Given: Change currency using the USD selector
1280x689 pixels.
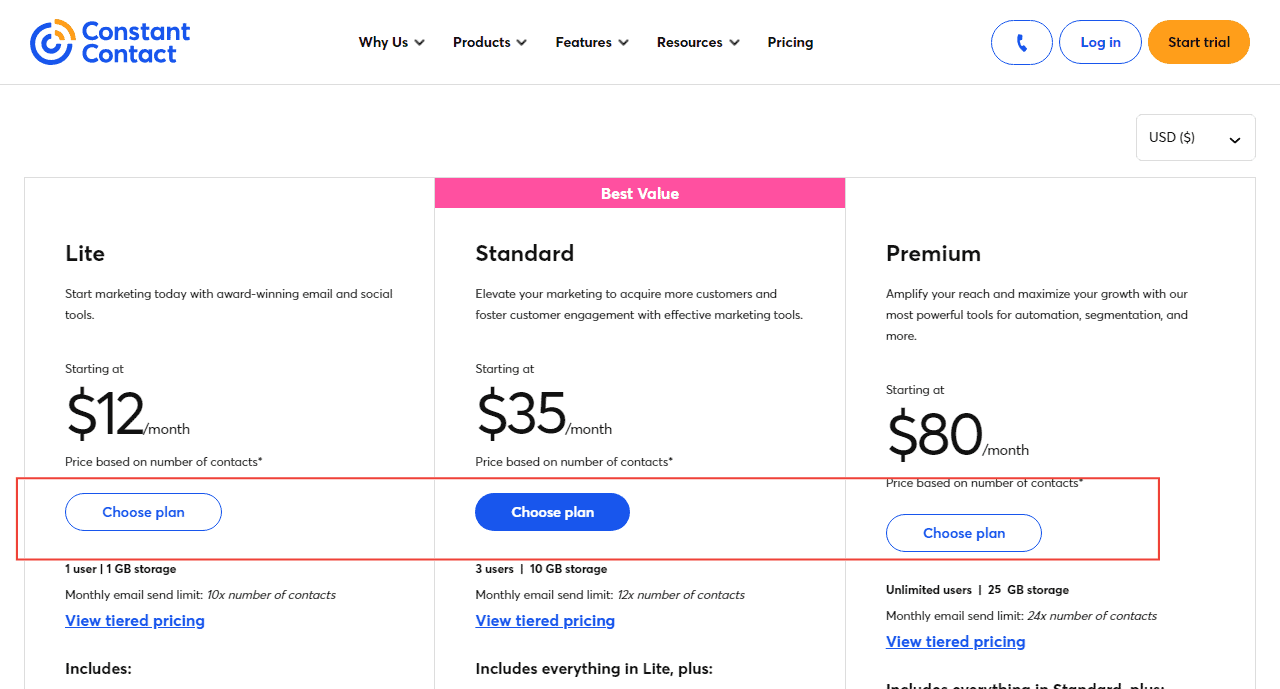Looking at the screenshot, I should pos(1195,137).
